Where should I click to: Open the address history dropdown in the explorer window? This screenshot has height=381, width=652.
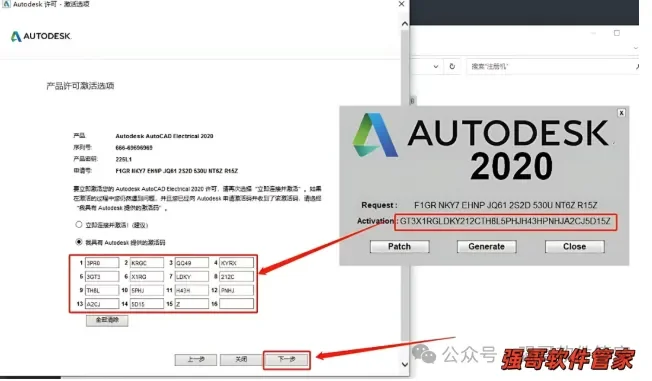click(x=435, y=66)
